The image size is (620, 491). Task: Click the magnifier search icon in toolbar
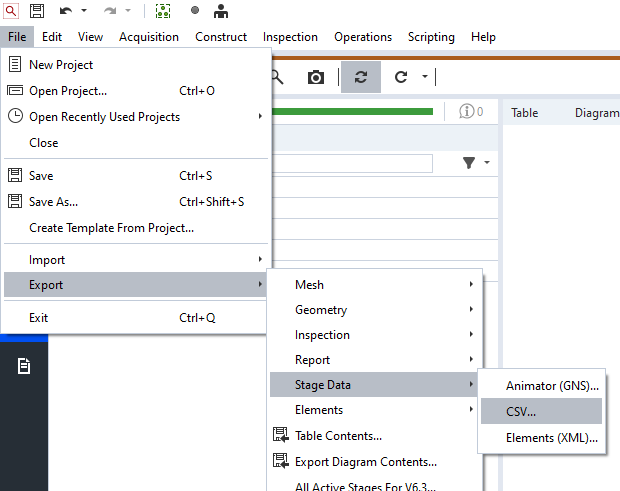tap(277, 77)
